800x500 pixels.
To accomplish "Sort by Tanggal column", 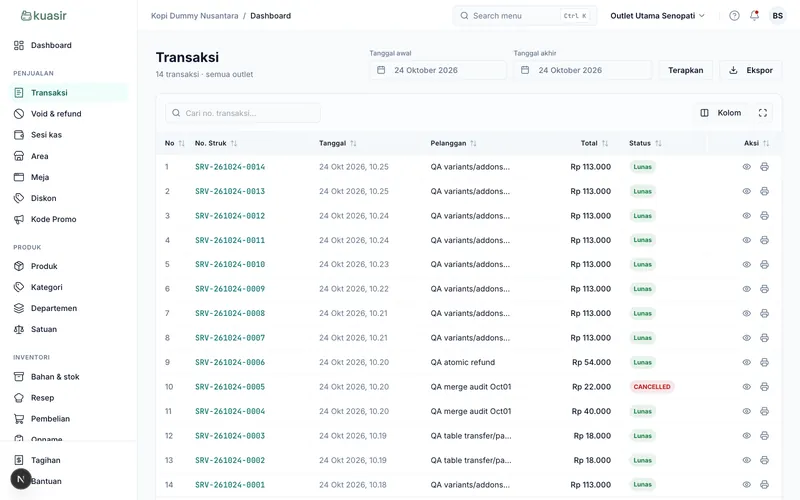I will click(338, 143).
